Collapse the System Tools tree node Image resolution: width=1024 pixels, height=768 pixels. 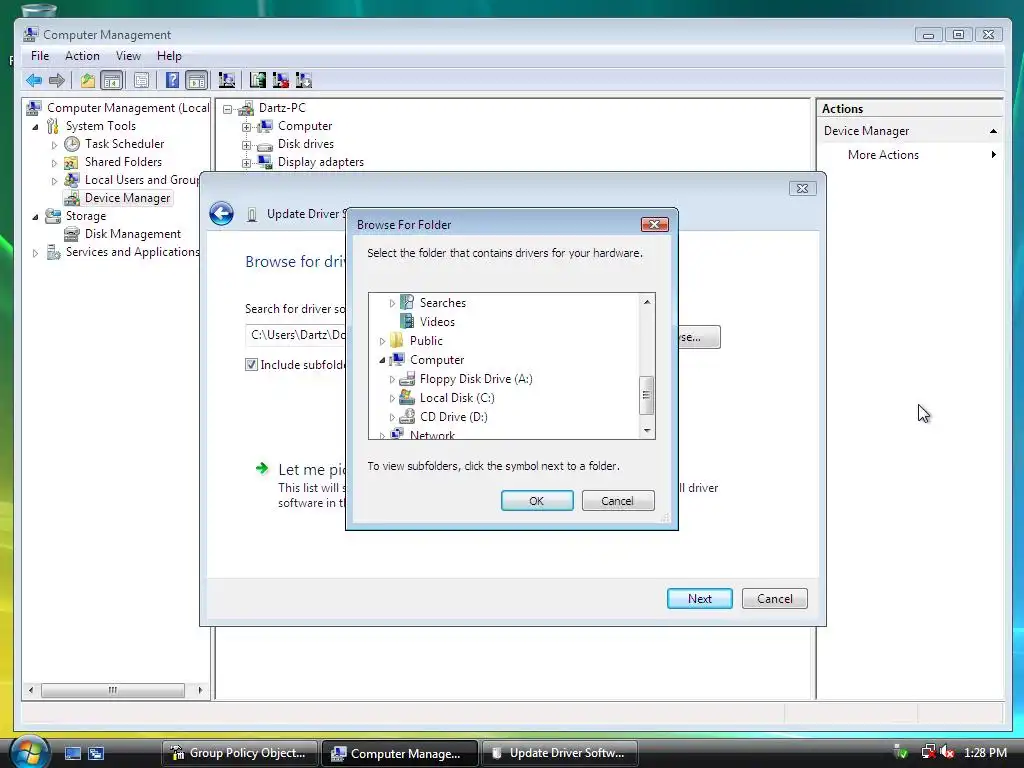[35, 127]
